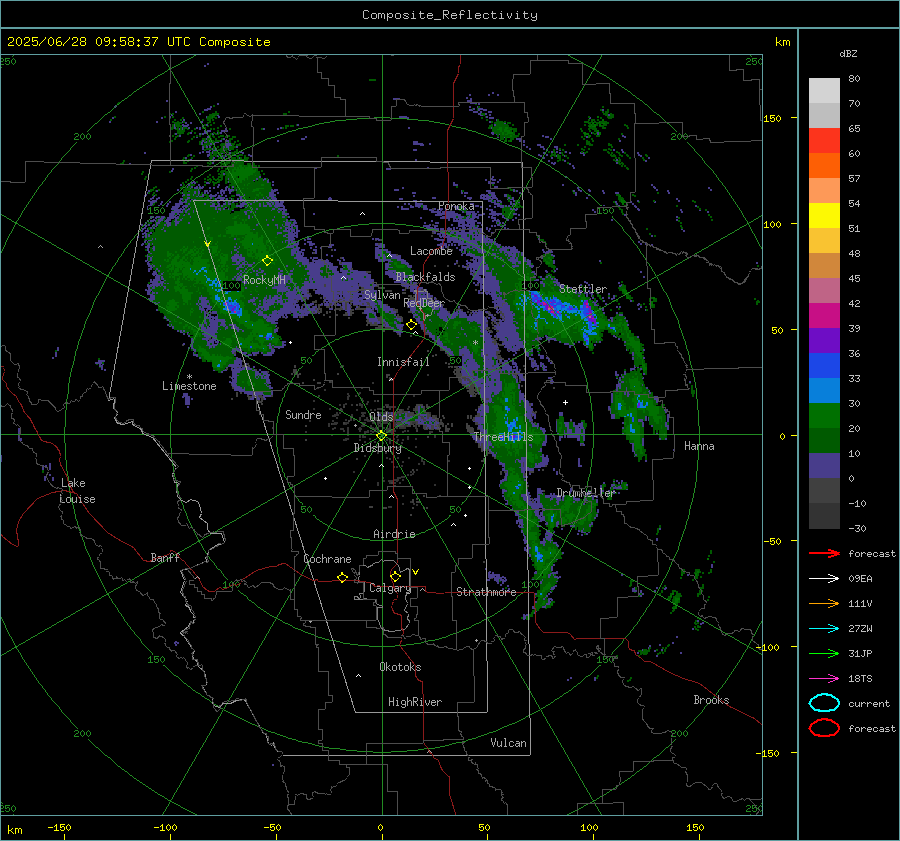
Task: Click the bright yellow 54 dBZ swatch
Action: pos(824,215)
